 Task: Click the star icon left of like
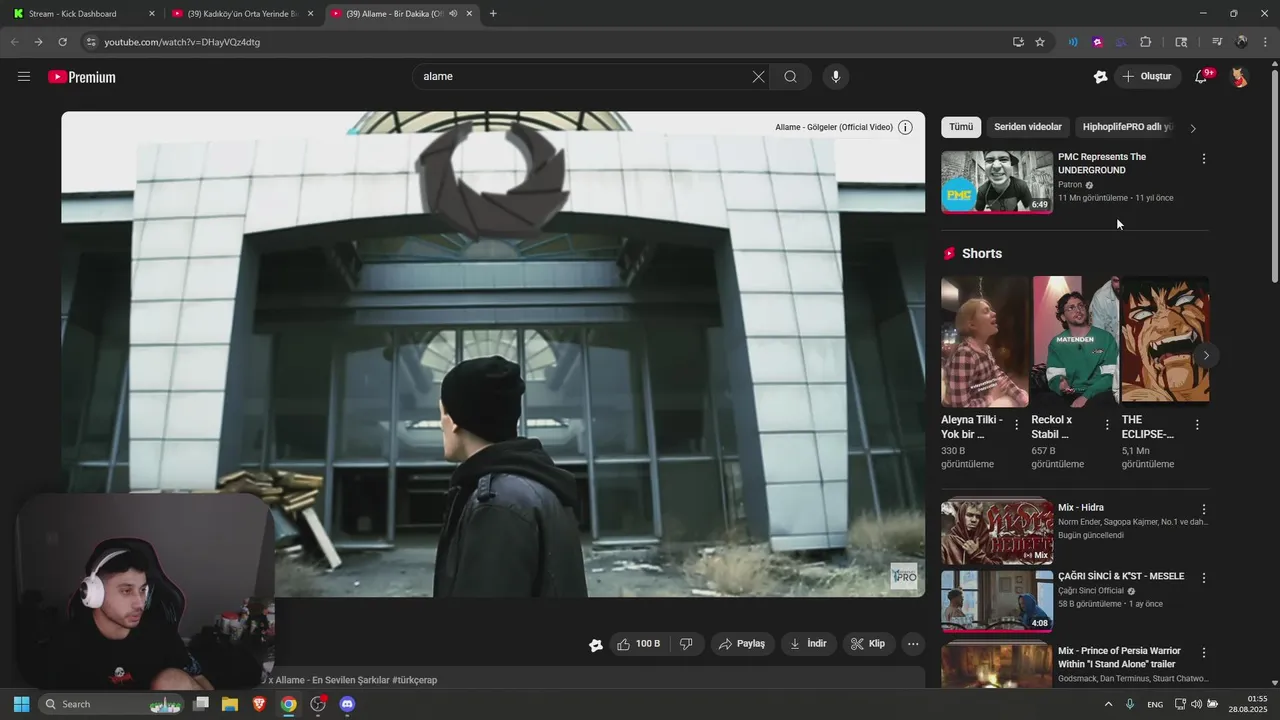coord(596,645)
